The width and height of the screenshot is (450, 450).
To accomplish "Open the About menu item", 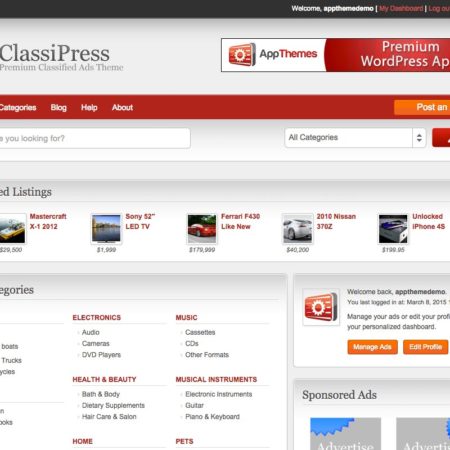I will point(122,107).
